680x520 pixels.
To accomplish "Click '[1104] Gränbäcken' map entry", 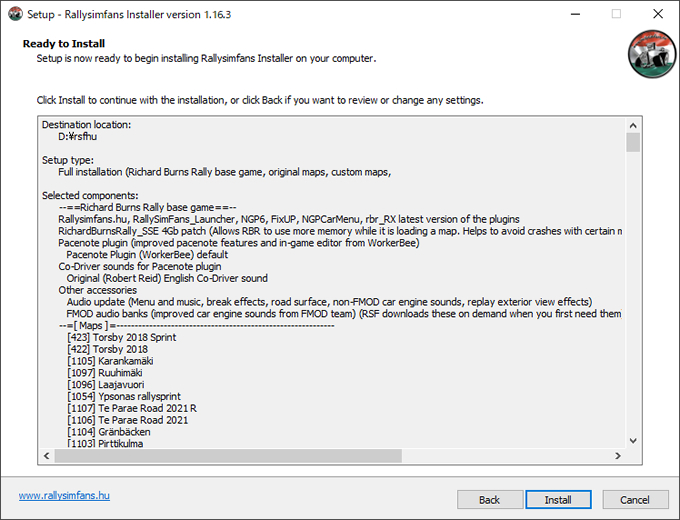I will [x=108, y=432].
